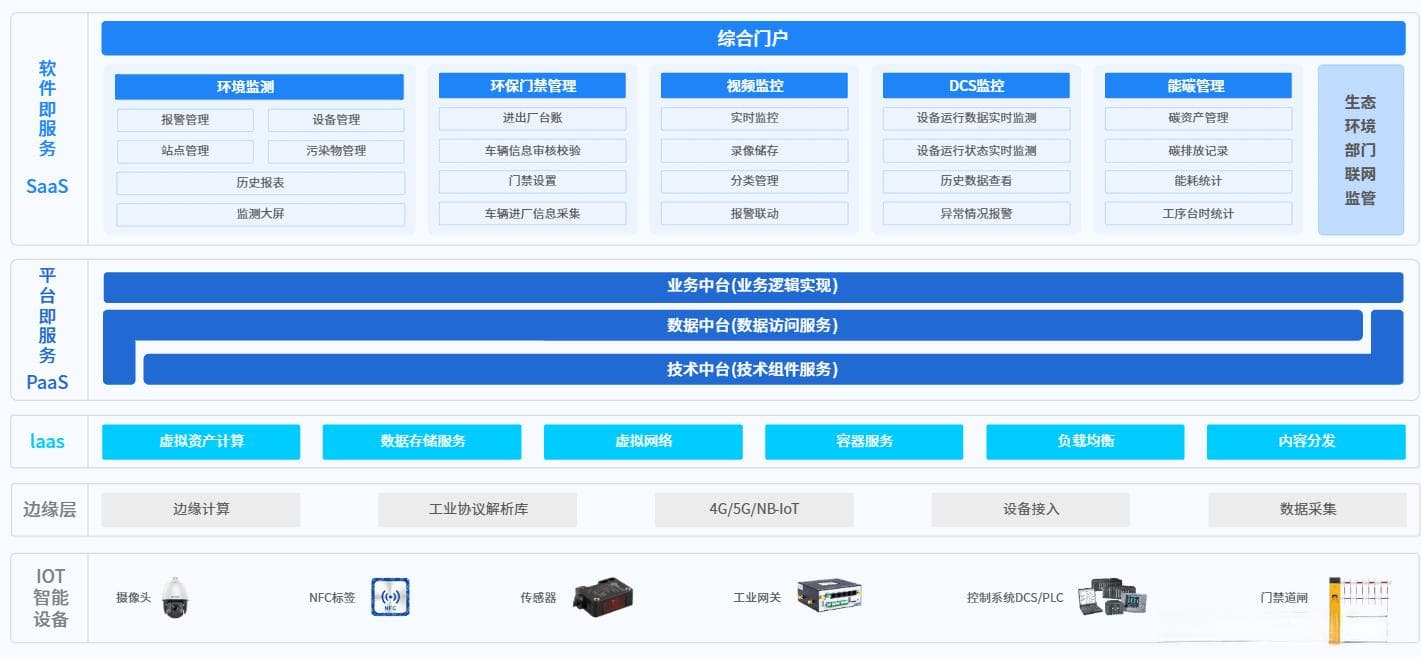Open 报警管理 under 环境监测

[185, 120]
